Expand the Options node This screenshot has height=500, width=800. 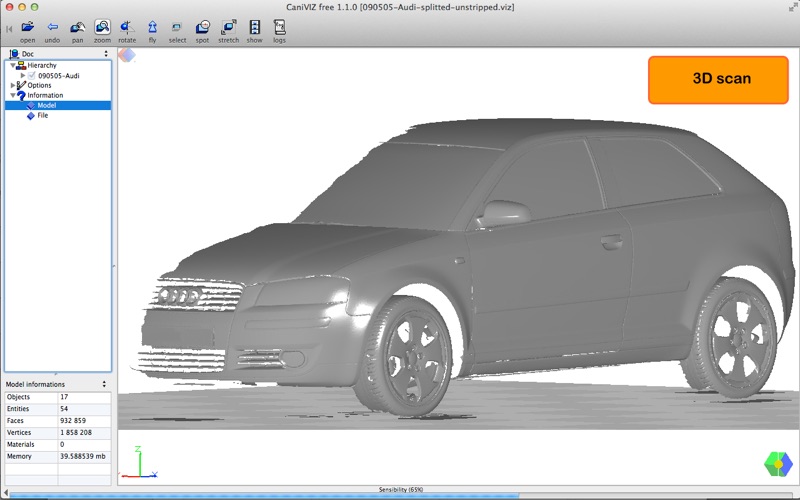(x=13, y=85)
